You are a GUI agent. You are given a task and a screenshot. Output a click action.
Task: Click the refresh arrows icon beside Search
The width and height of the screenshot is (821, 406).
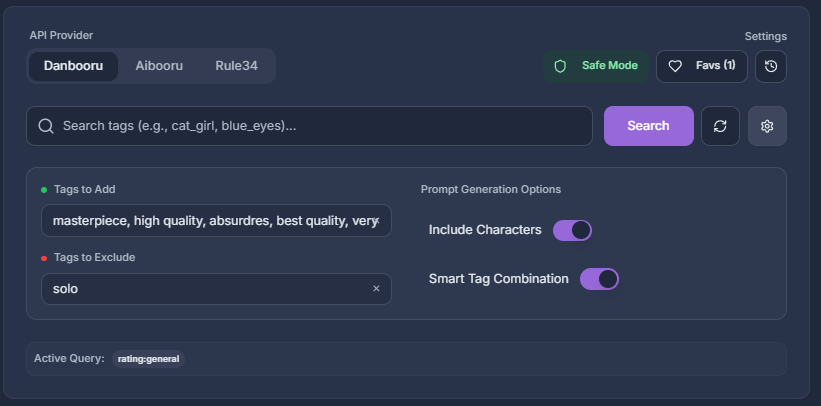[720, 126]
